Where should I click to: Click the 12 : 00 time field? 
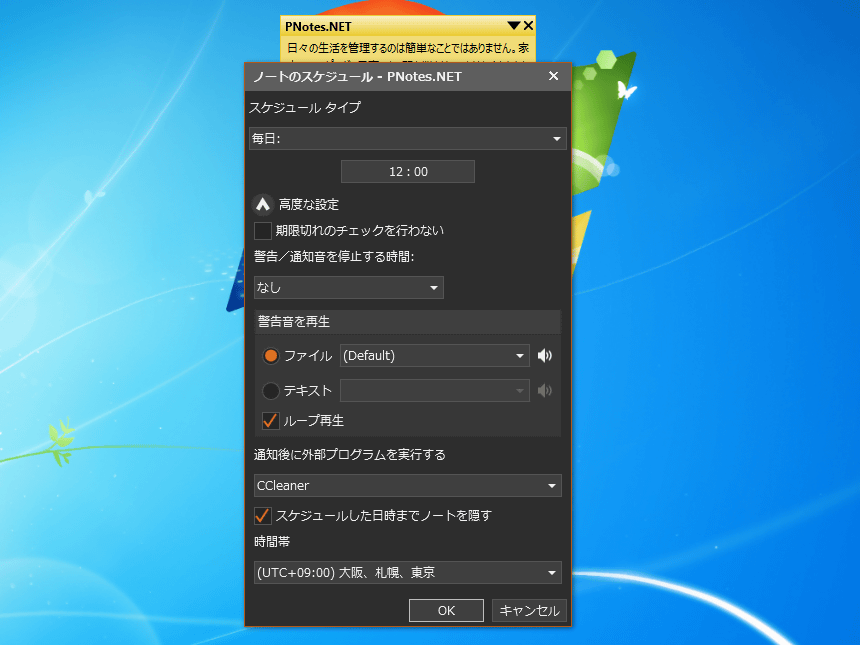click(408, 172)
